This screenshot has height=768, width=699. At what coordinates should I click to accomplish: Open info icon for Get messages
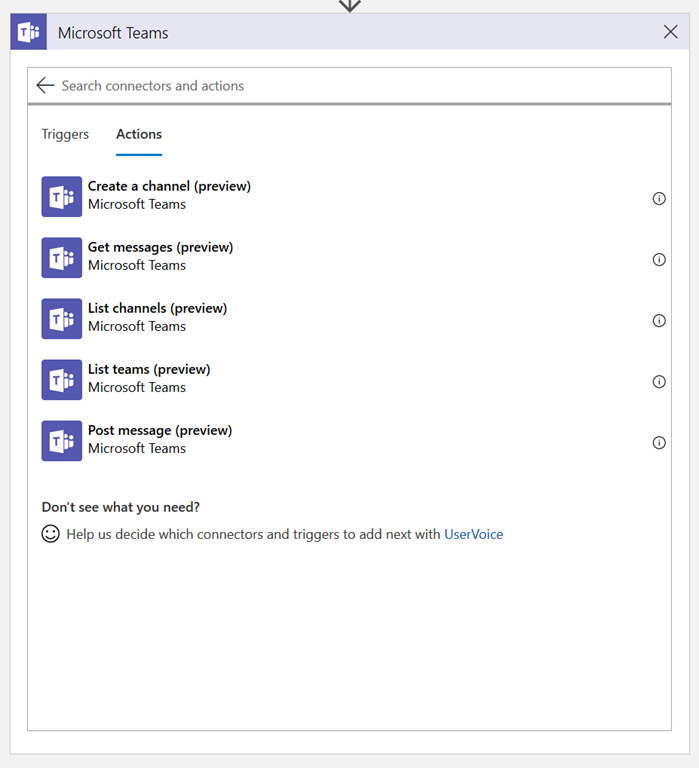(659, 260)
